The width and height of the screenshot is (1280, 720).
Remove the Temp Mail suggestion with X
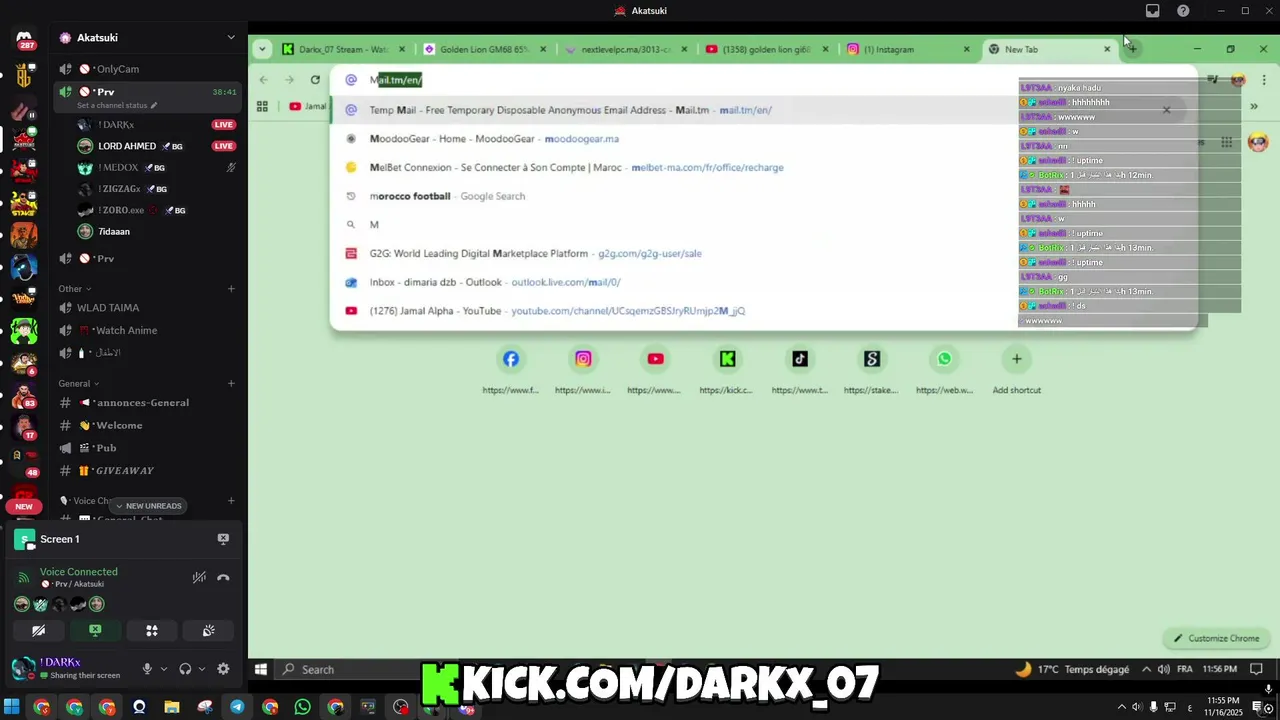[x=1166, y=110]
